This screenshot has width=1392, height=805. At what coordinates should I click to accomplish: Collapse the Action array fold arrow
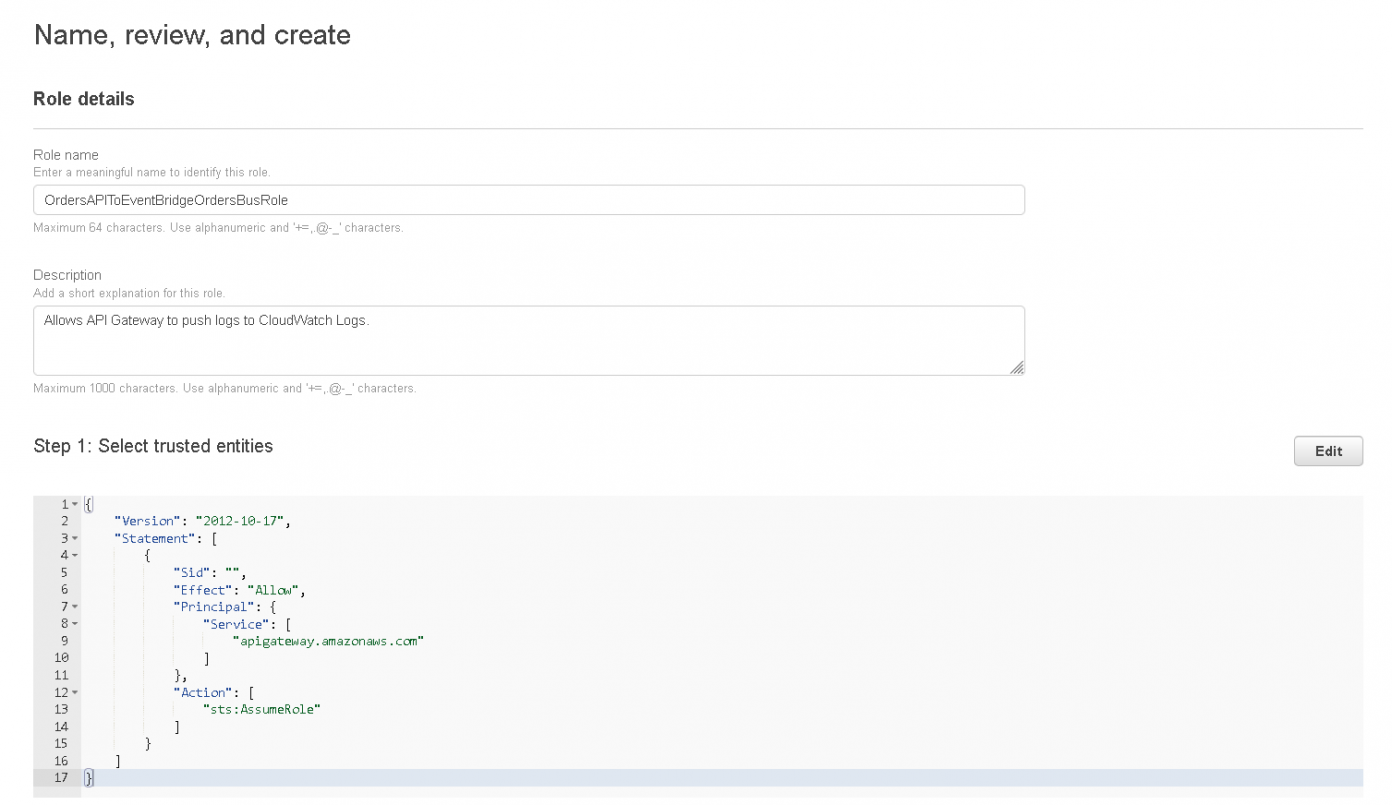pos(75,693)
